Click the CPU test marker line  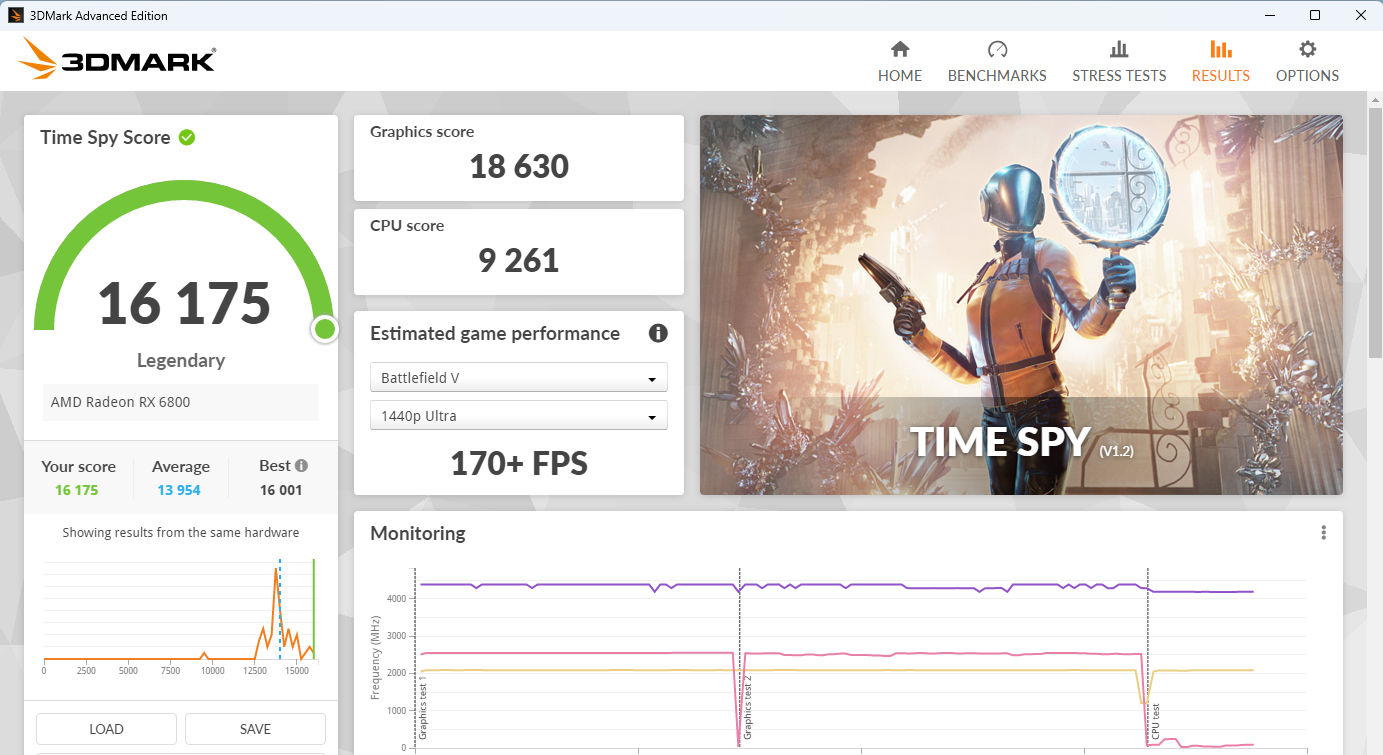coord(1148,657)
